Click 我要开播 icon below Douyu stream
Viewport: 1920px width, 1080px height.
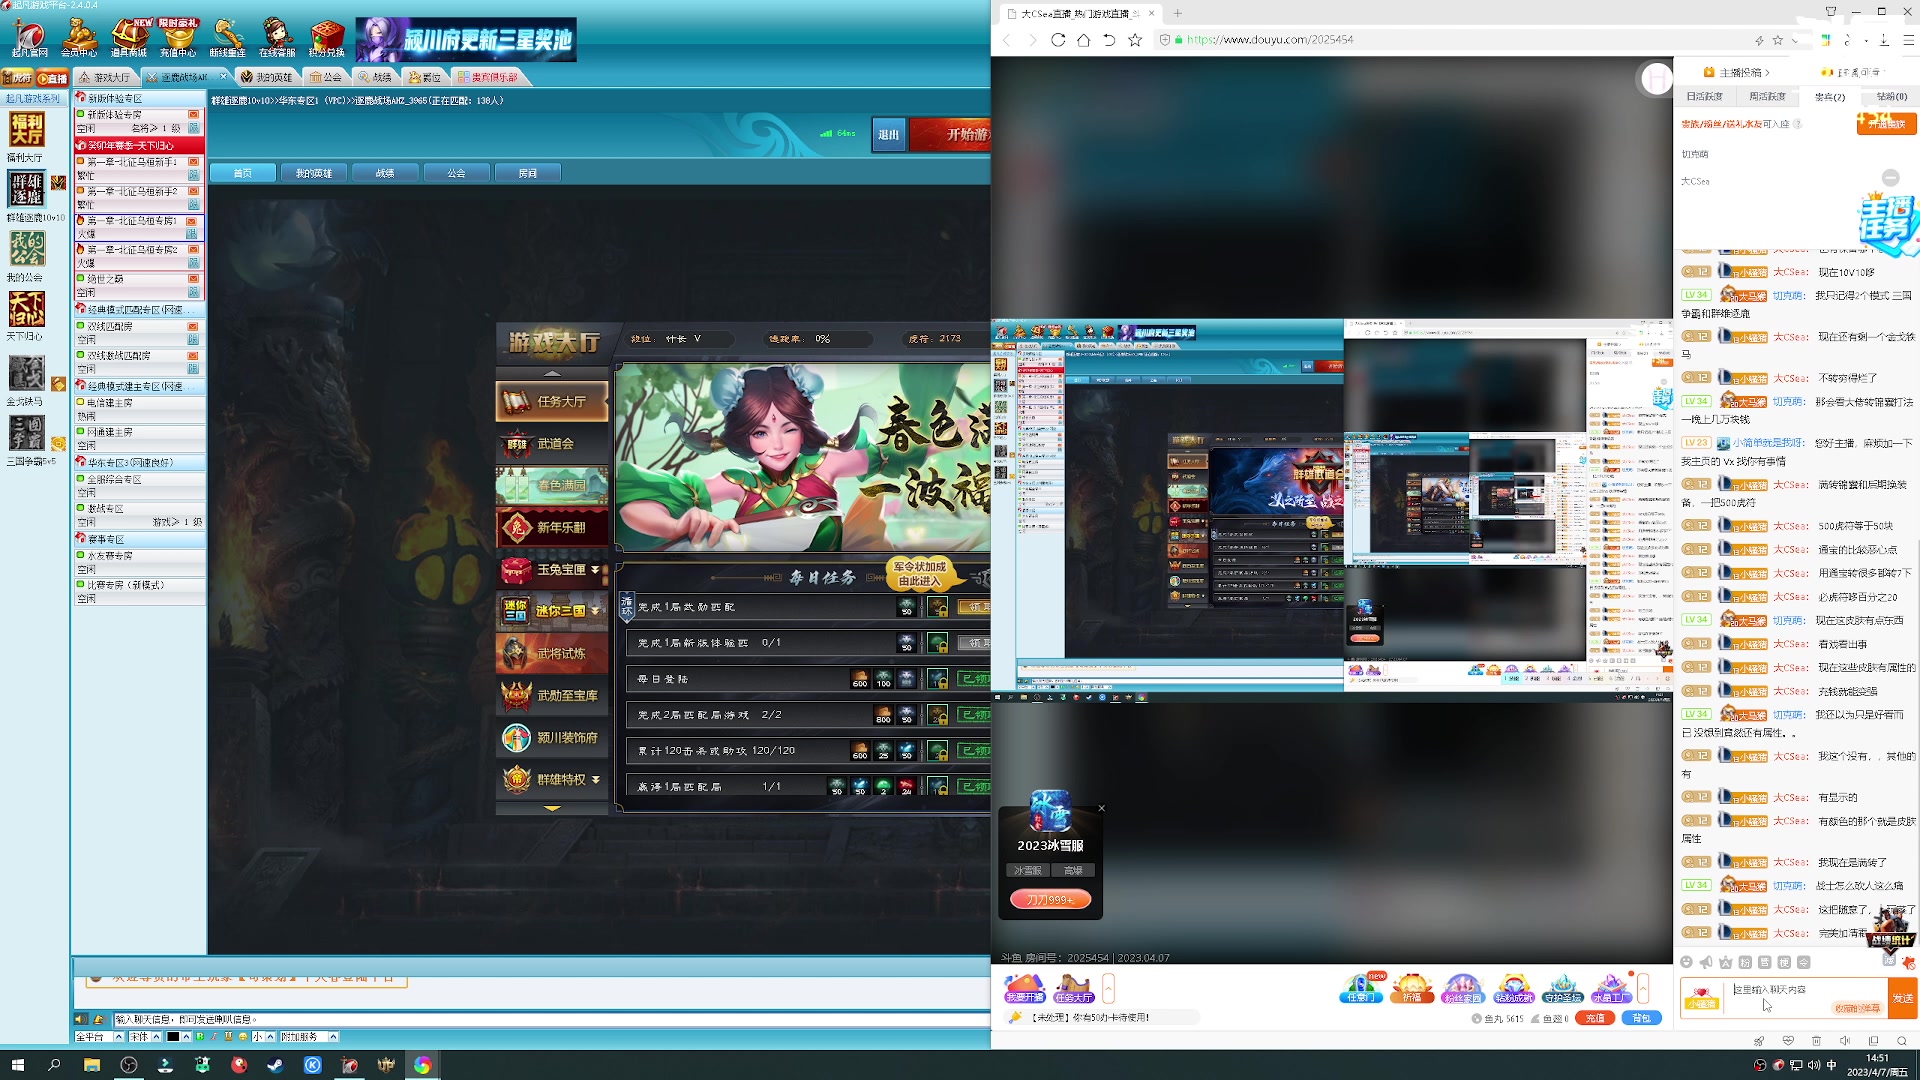1024,988
